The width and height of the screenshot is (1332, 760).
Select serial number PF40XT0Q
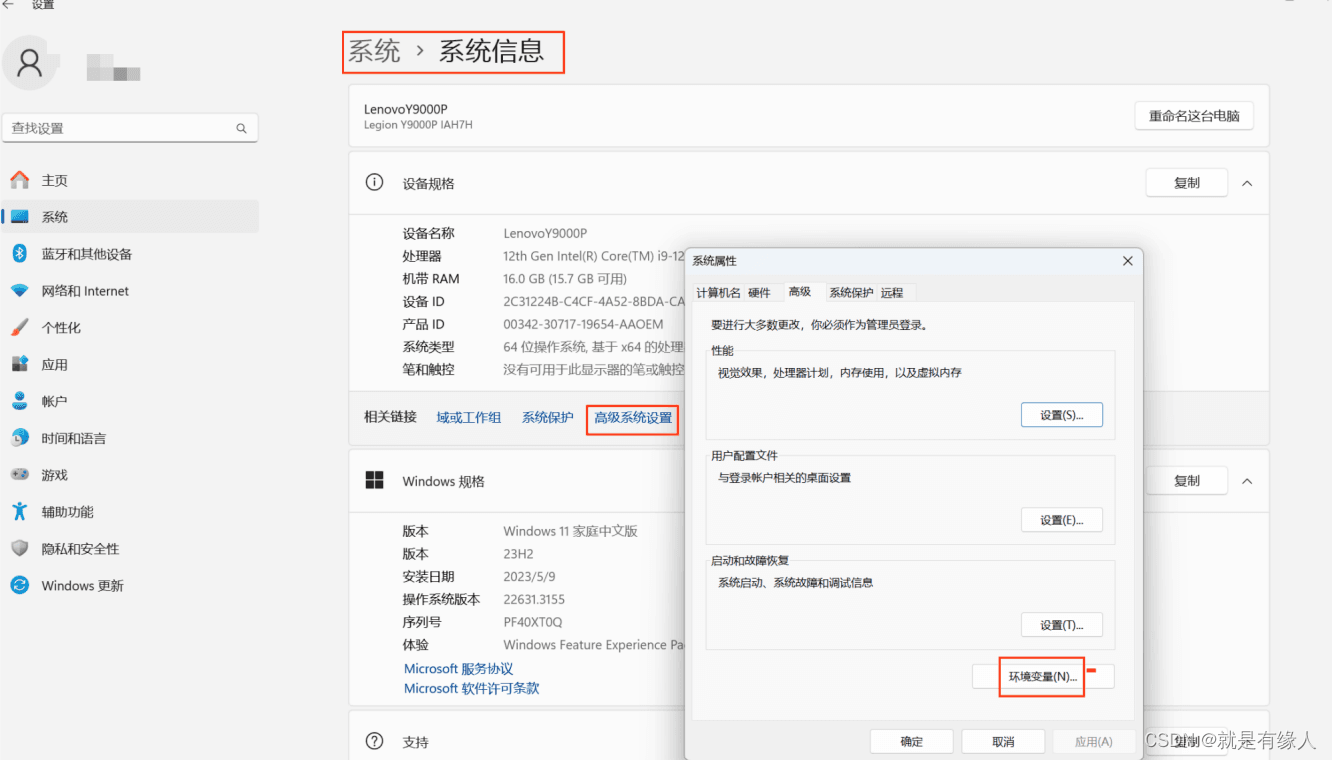coord(533,622)
